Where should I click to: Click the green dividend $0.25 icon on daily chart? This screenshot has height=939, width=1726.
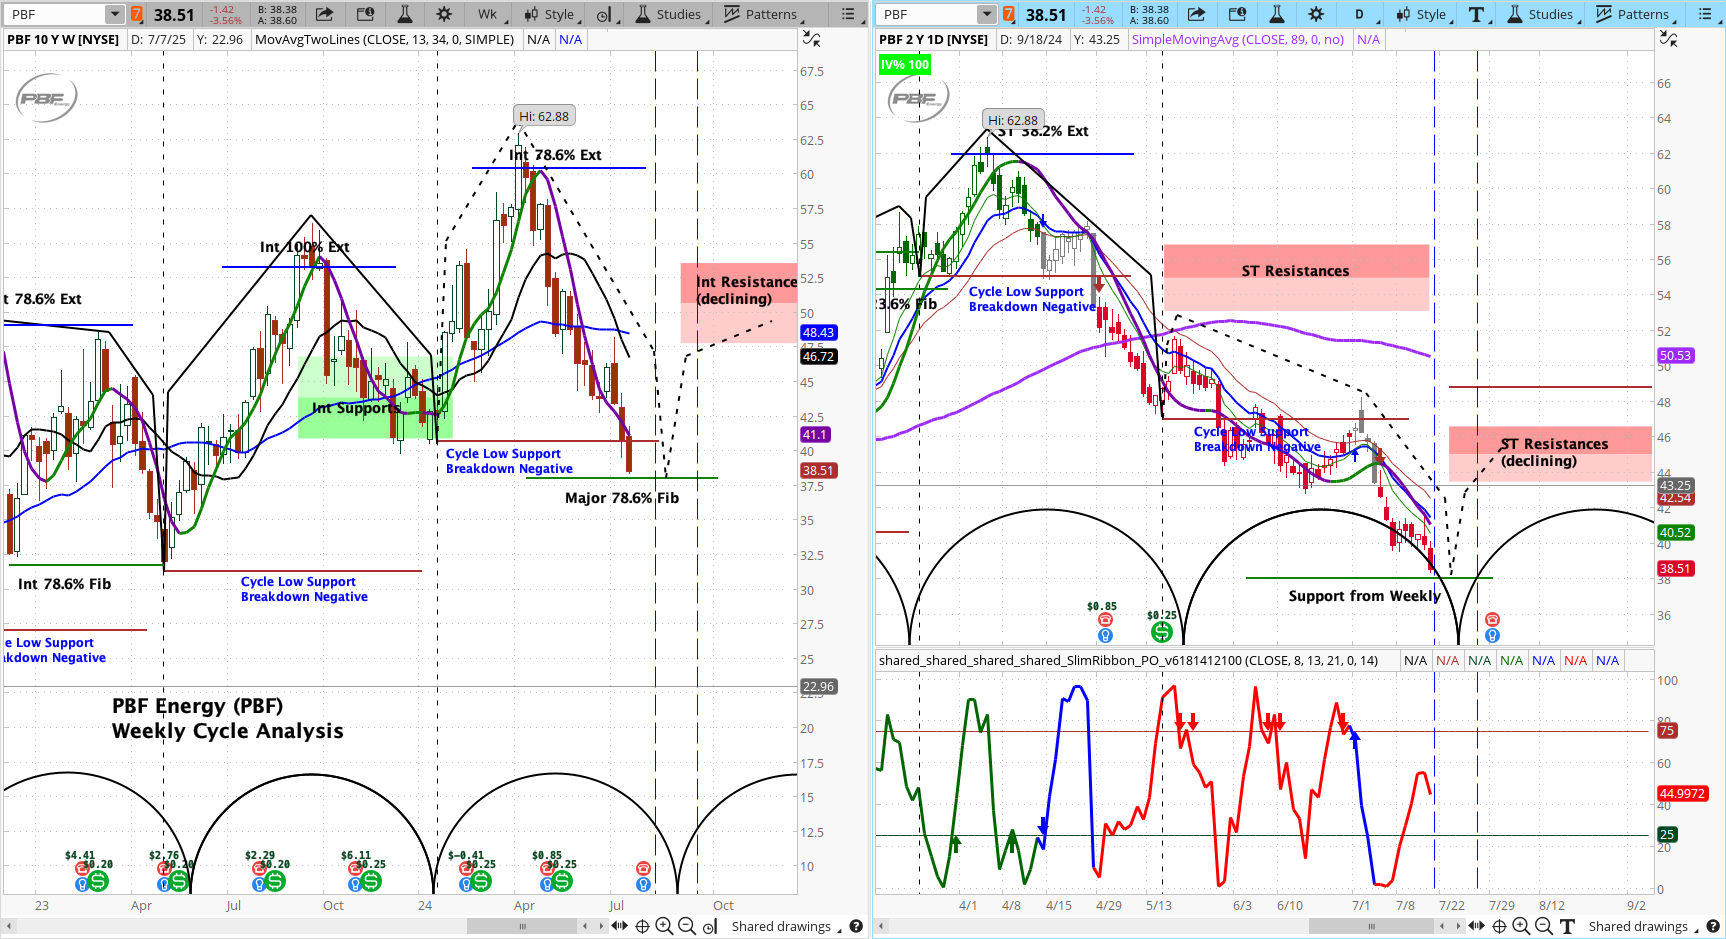(x=1161, y=631)
